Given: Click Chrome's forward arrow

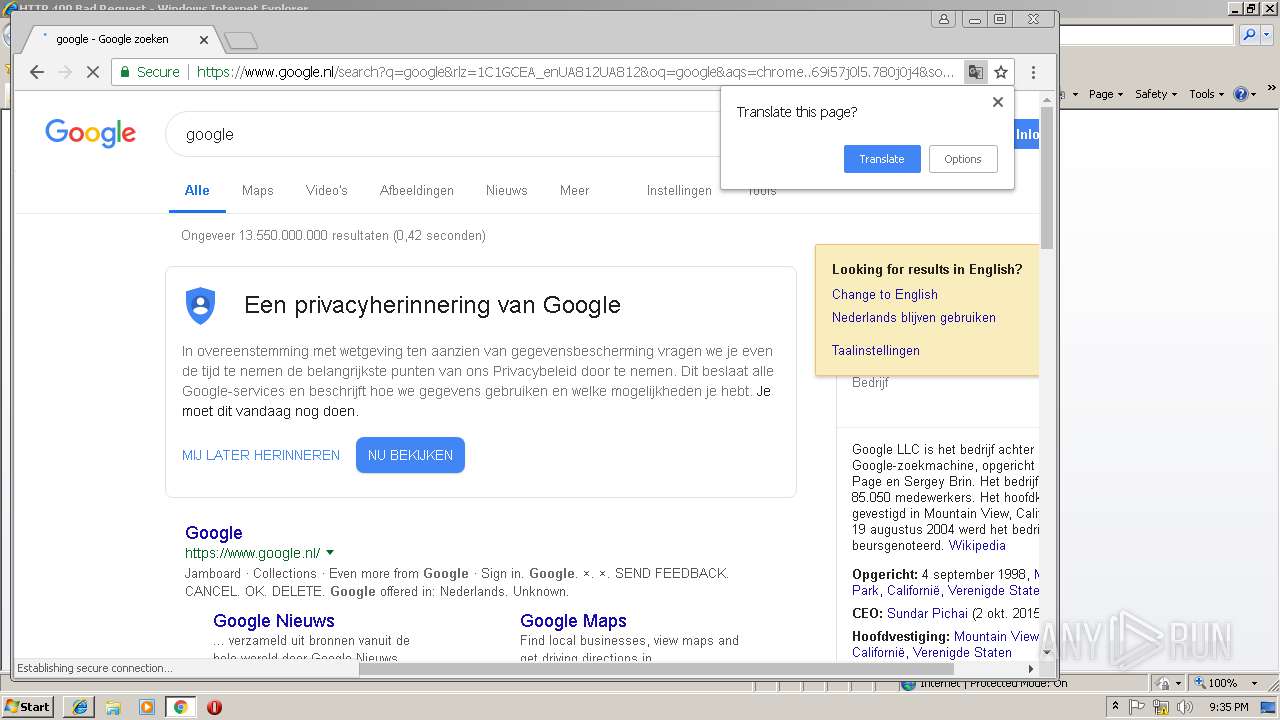Looking at the screenshot, I should point(65,72).
